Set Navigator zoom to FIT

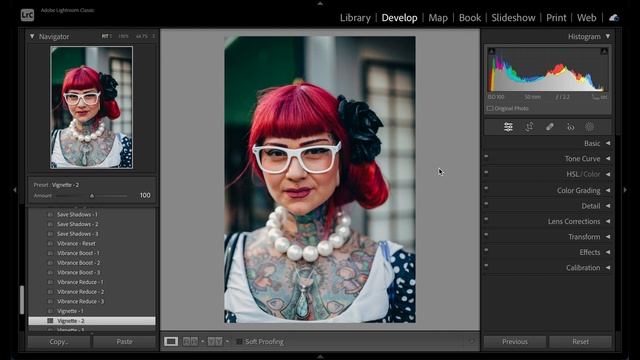tap(105, 36)
